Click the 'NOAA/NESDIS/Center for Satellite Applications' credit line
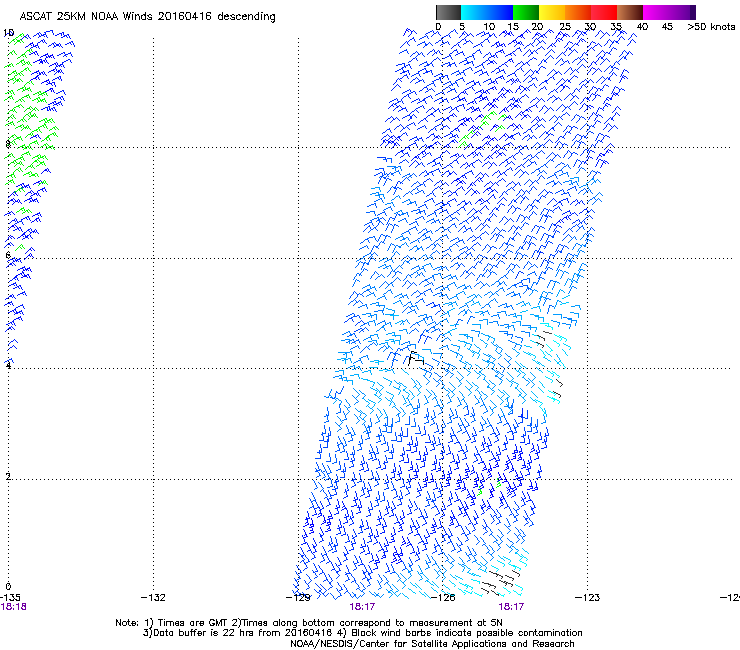Viewport: 740px width, 650px height. point(432,644)
